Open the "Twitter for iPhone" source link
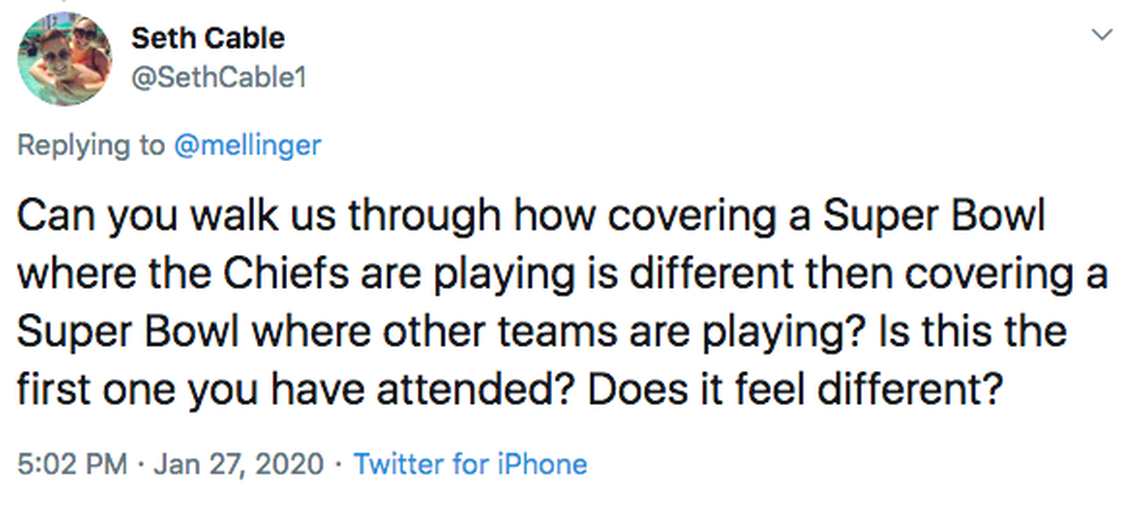 pos(470,464)
